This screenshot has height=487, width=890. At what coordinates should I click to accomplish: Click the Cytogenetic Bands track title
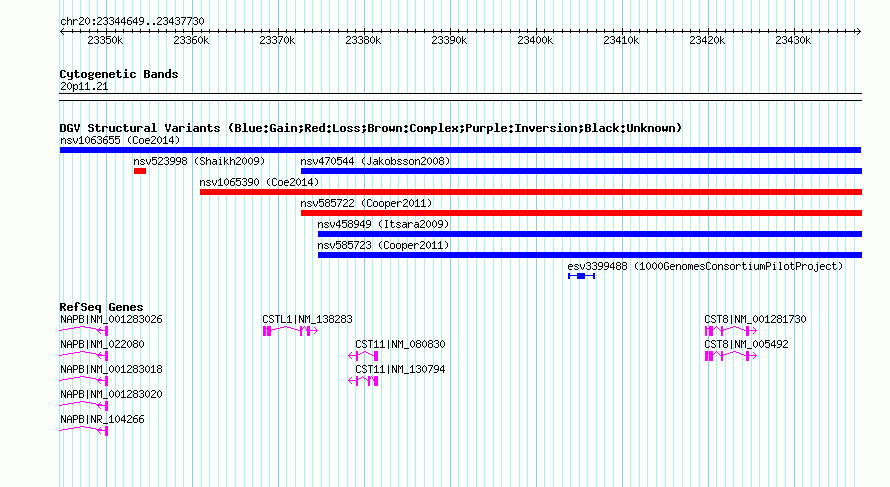119,74
